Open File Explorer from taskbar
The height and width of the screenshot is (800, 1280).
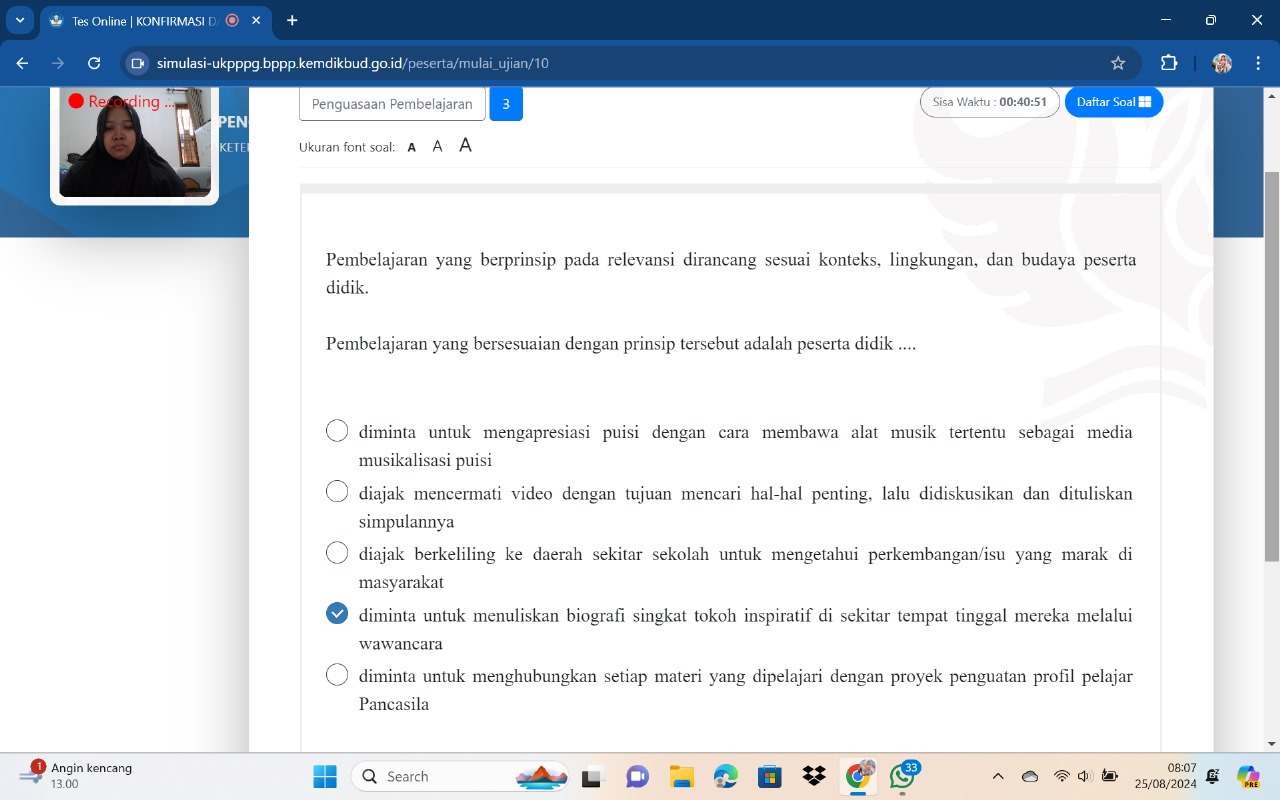point(681,776)
